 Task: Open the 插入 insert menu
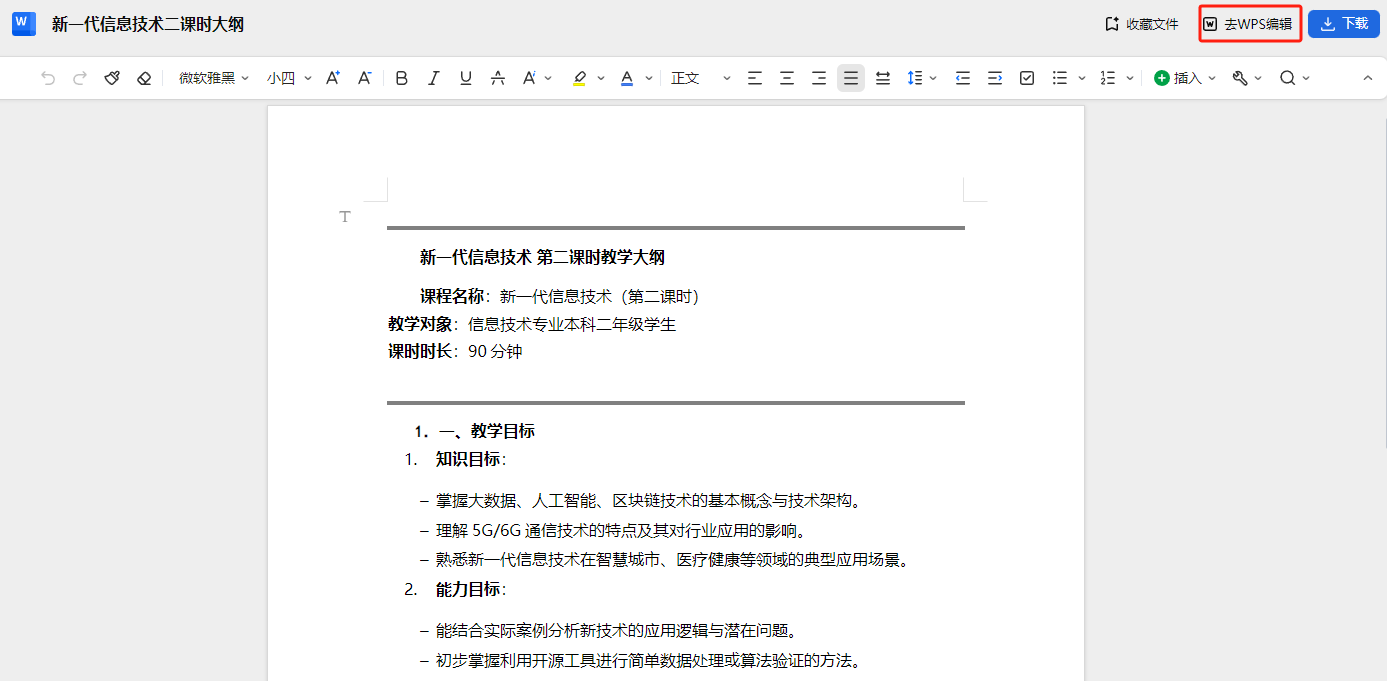click(x=1185, y=78)
